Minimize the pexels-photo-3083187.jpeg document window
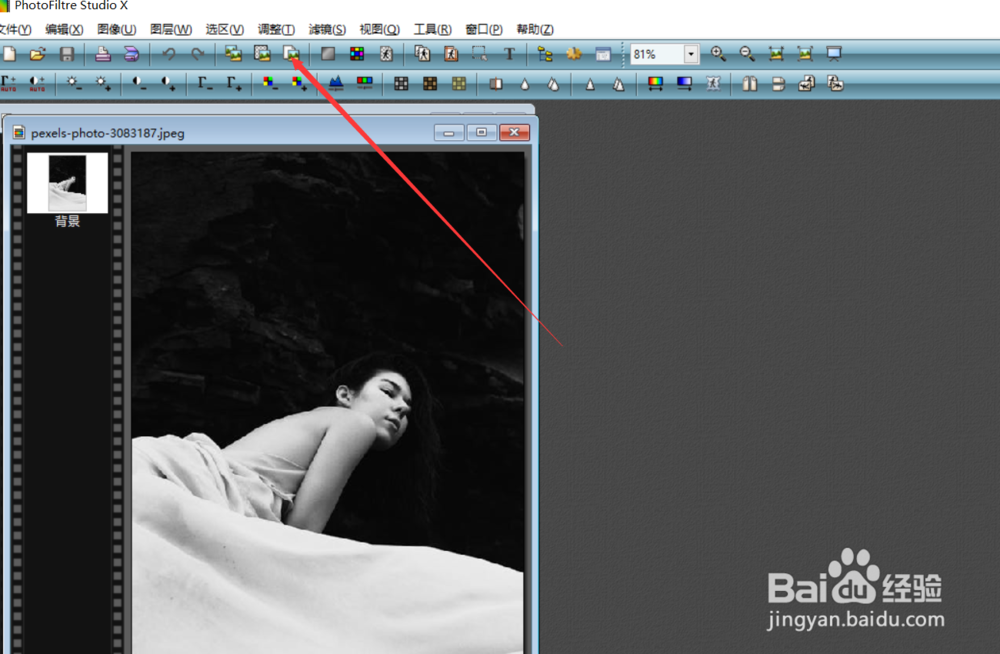The width and height of the screenshot is (1000, 654). tap(449, 132)
